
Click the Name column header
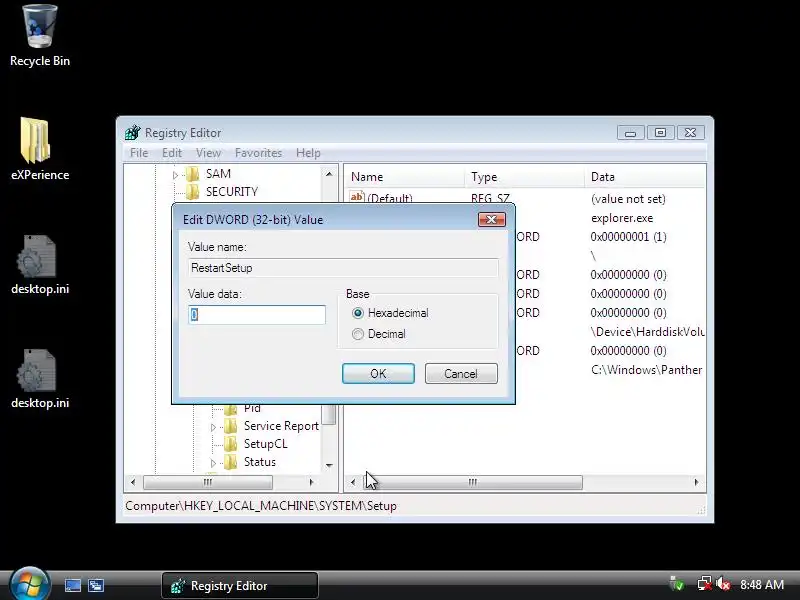pos(405,177)
